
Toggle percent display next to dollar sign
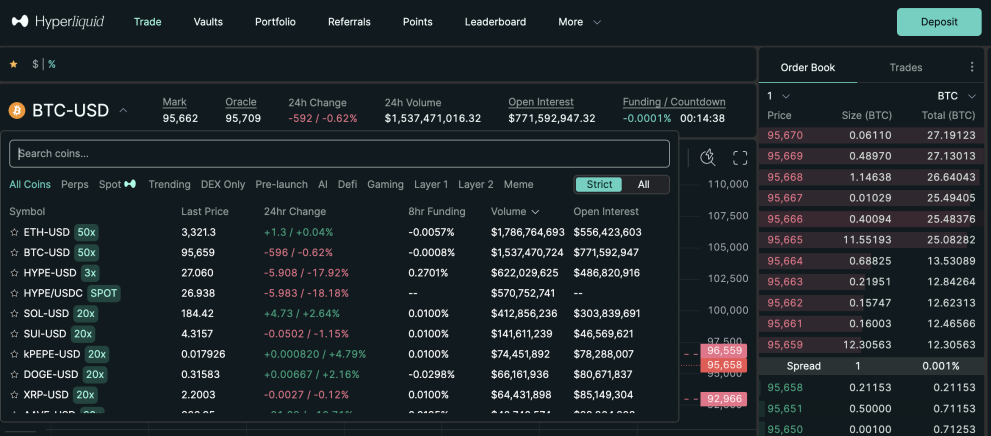(x=52, y=64)
